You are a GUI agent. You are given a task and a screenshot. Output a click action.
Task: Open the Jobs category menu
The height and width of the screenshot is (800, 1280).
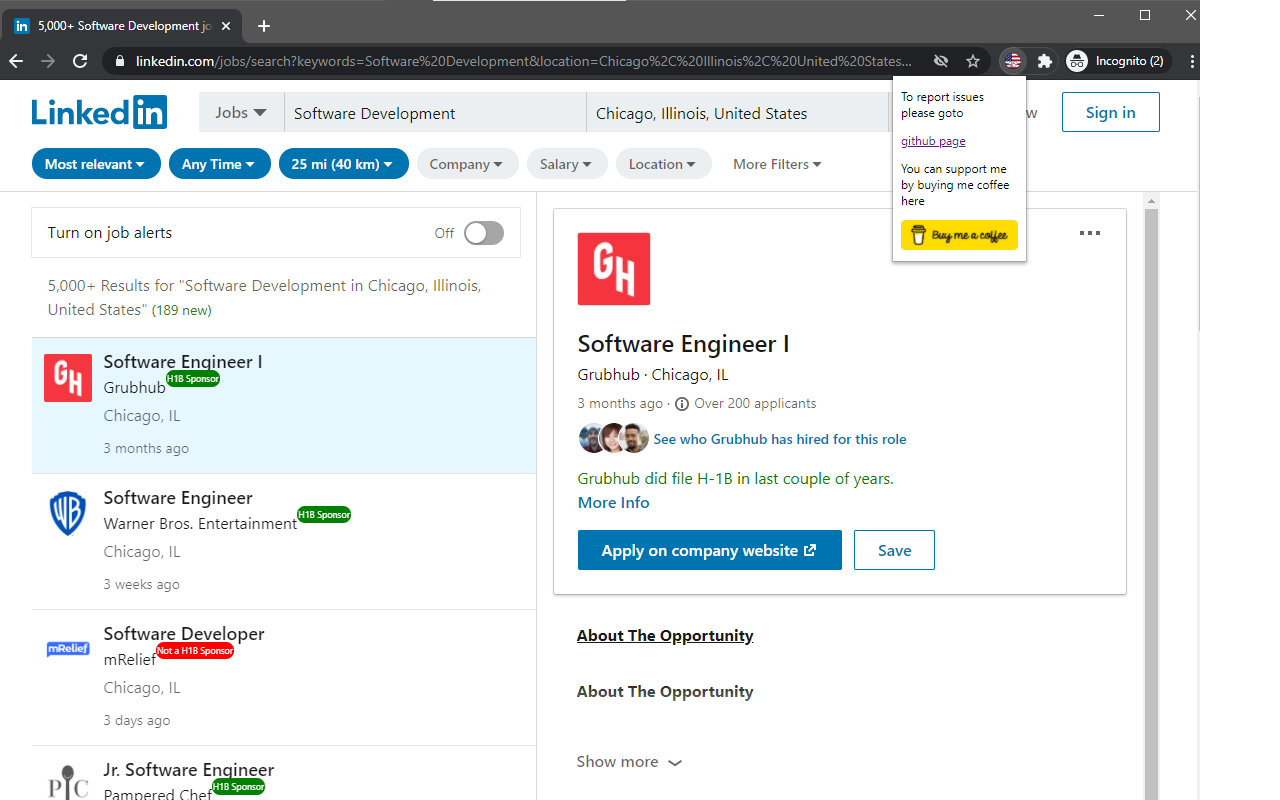point(241,113)
